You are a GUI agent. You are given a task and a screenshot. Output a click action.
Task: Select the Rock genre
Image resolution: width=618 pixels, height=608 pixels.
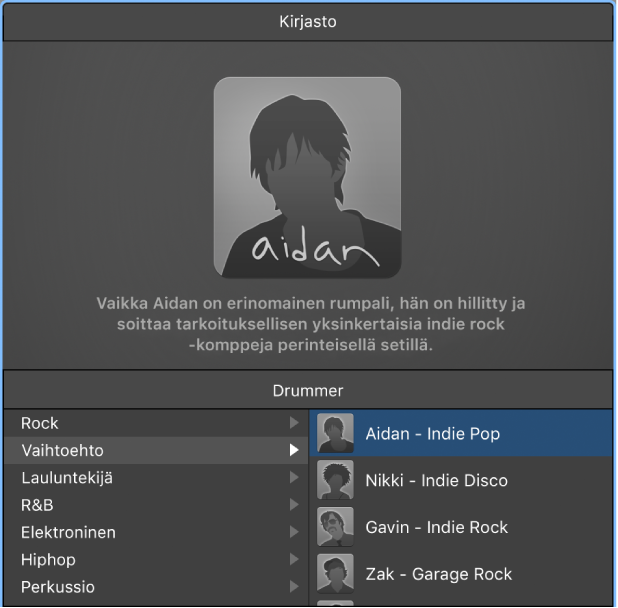pyautogui.click(x=40, y=424)
